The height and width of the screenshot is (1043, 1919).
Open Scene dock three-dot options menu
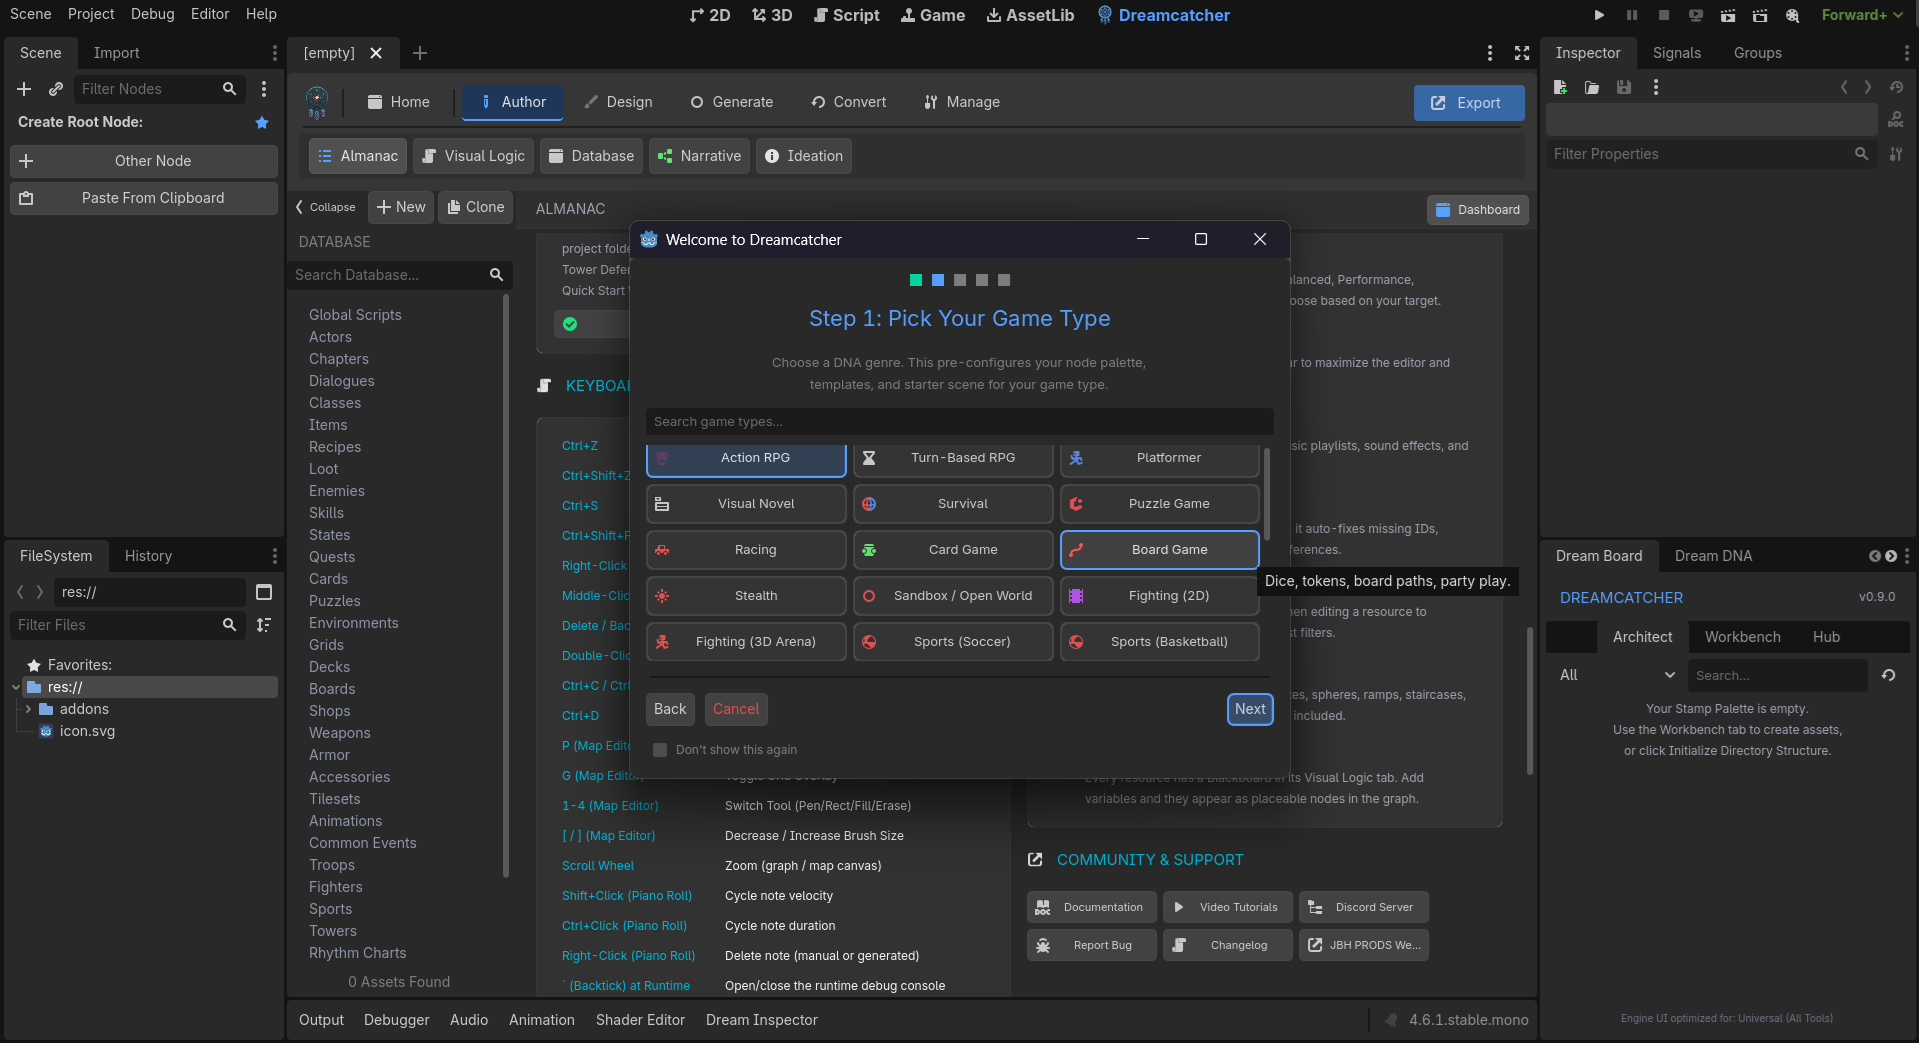275,53
